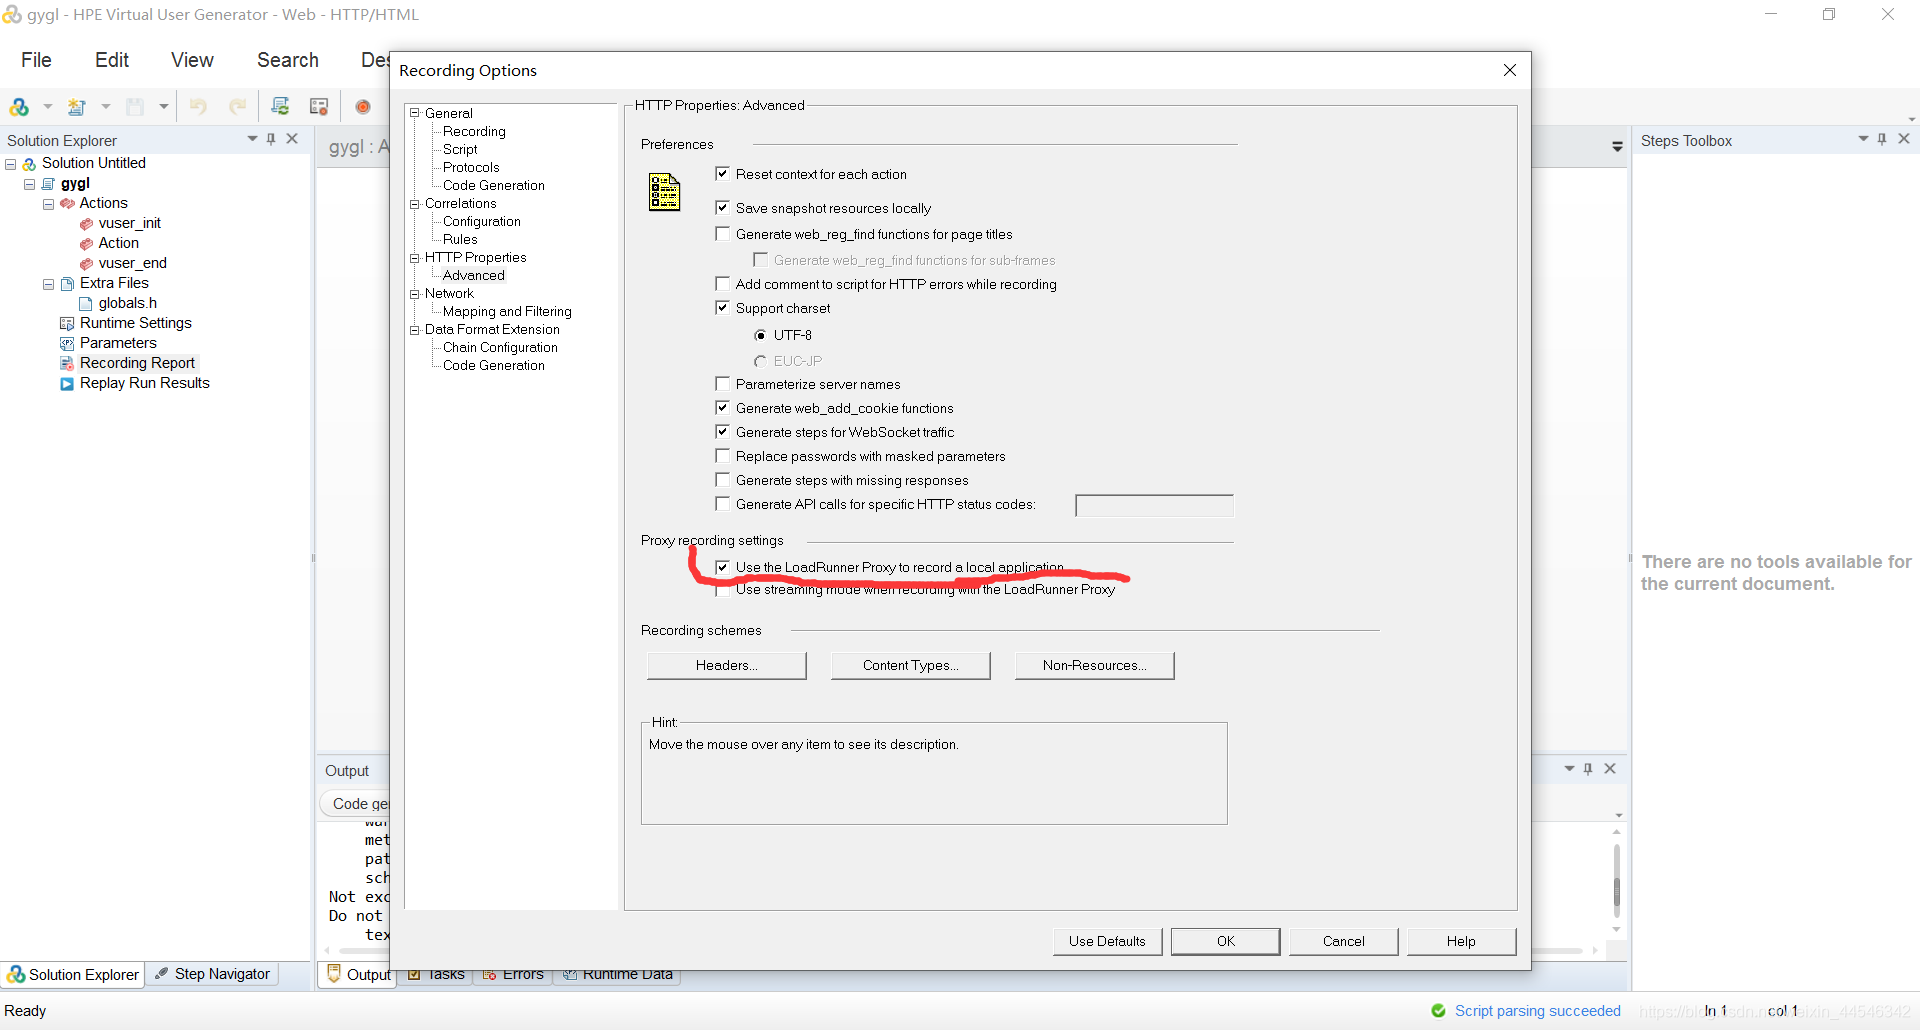Click the regenerate script toolbar icon
Screen dimensions: 1920x1030
click(281, 106)
